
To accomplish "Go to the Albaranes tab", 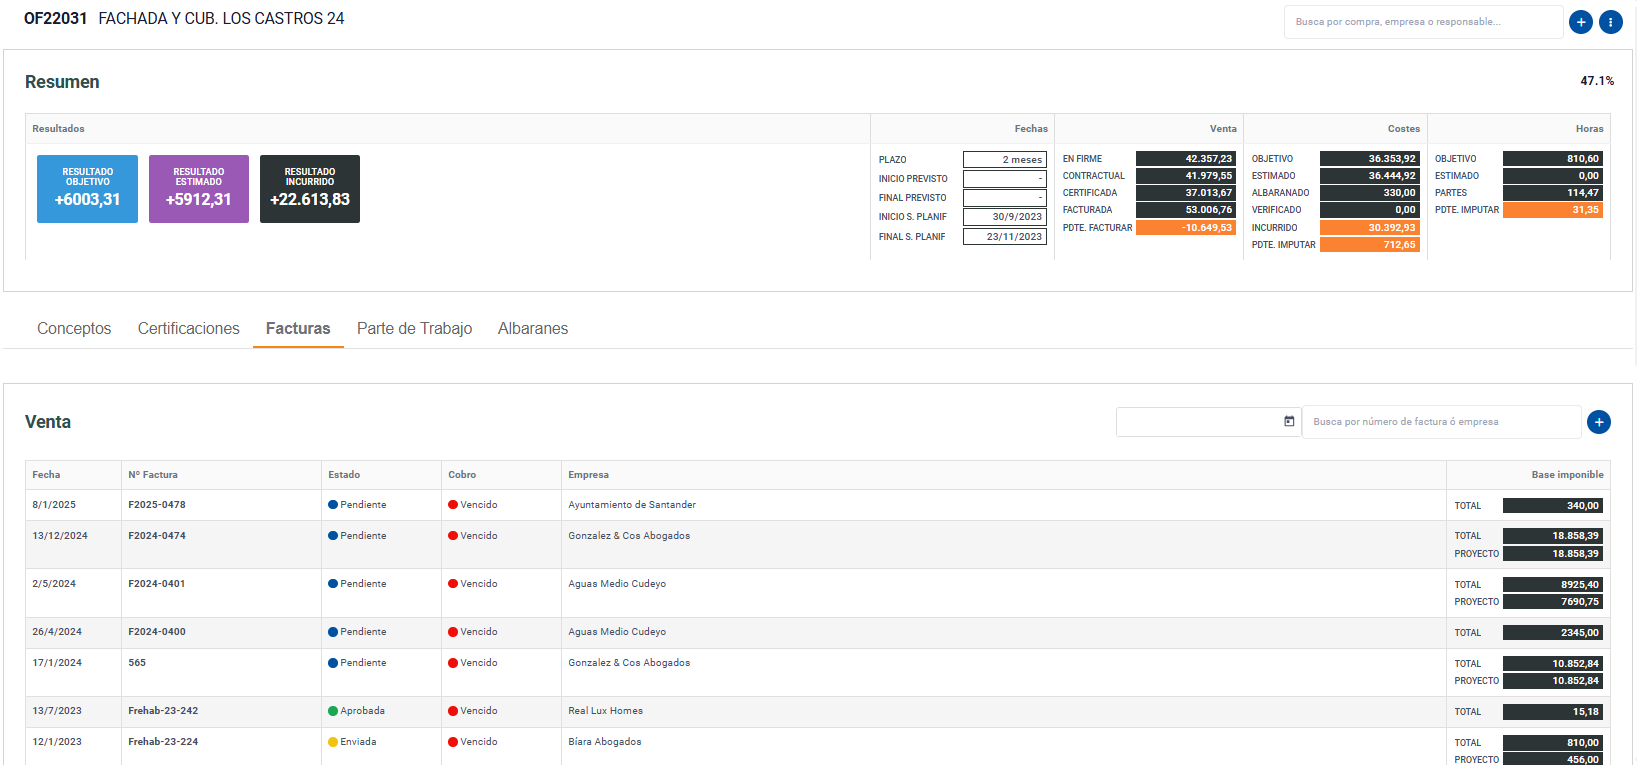I will 533,329.
